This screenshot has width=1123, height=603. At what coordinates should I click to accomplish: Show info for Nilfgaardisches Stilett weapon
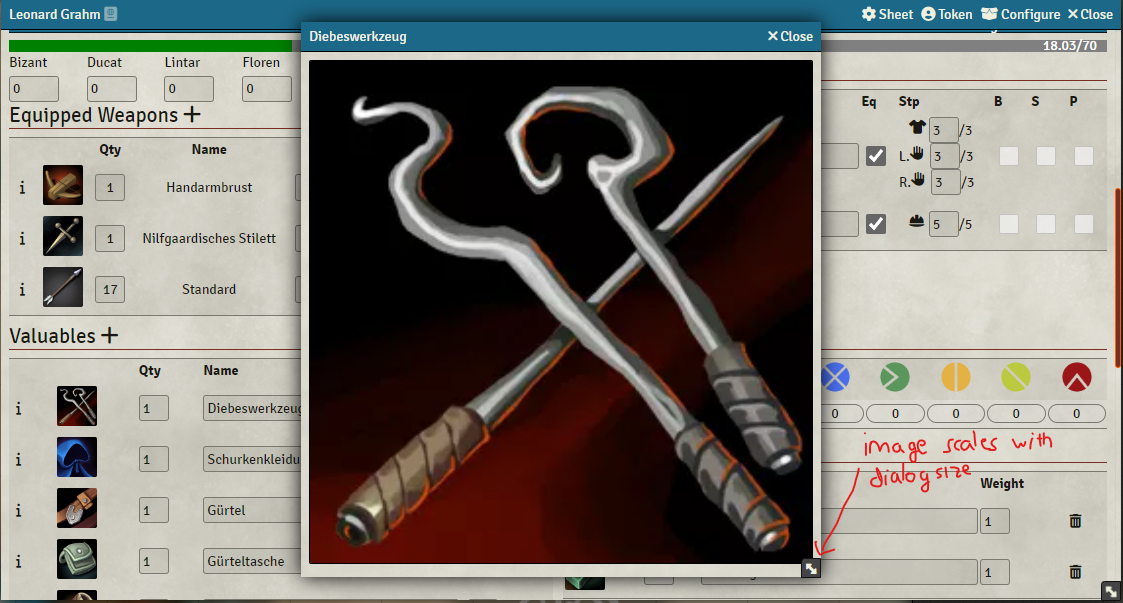point(22,238)
